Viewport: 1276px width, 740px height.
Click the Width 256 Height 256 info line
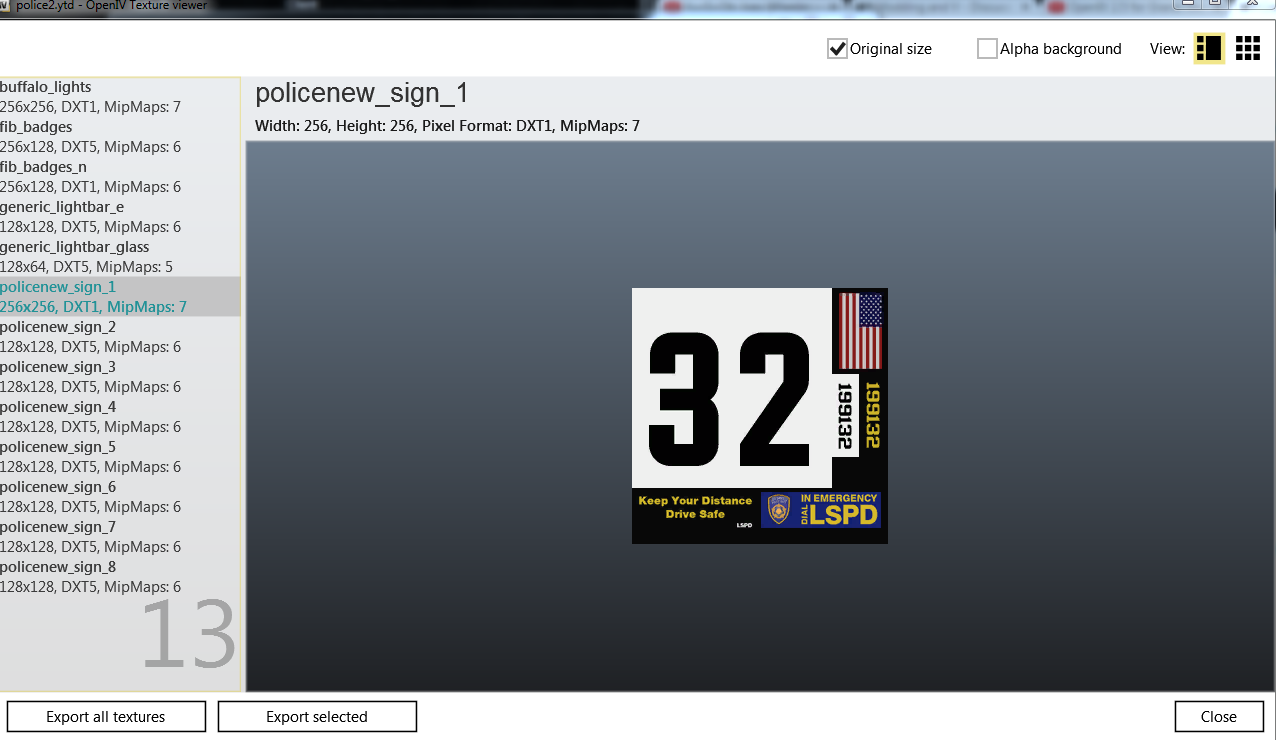pos(447,126)
